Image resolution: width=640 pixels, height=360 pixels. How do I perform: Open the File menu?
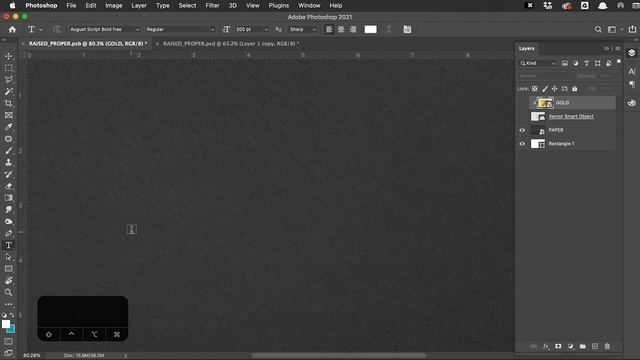pos(71,5)
